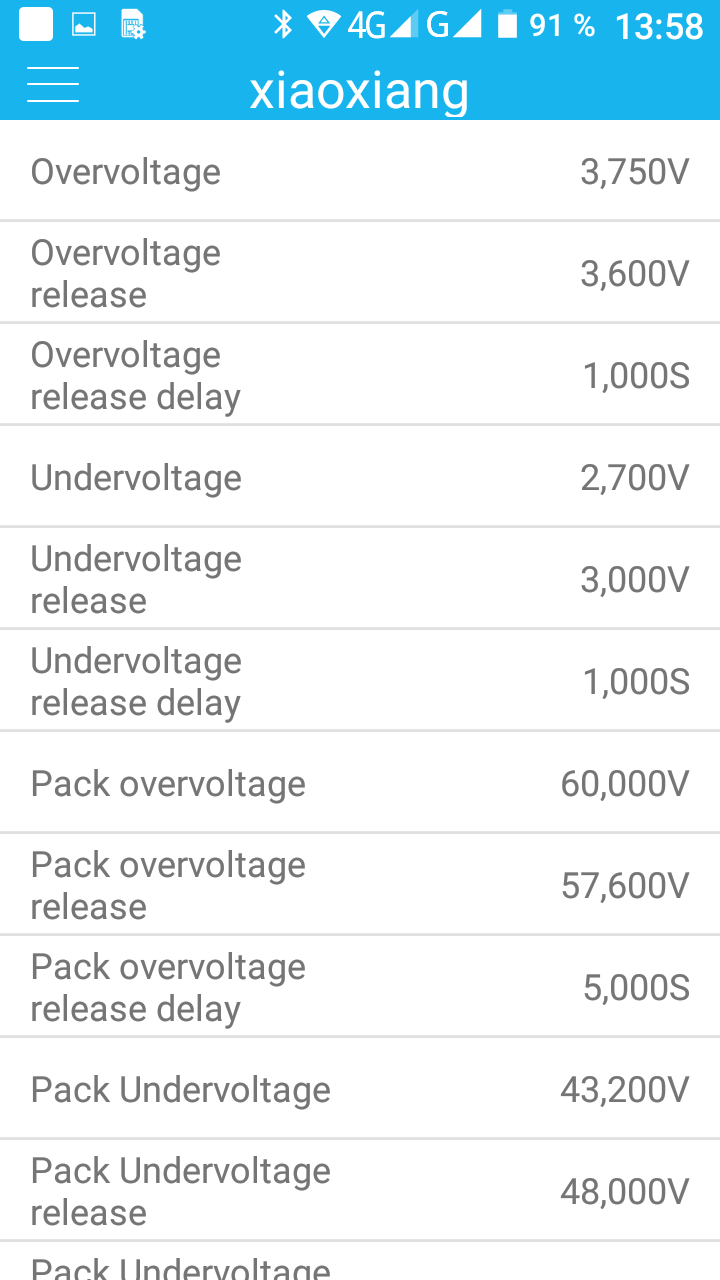
Task: Select the Undervoltage 2,700V row
Action: 360,478
